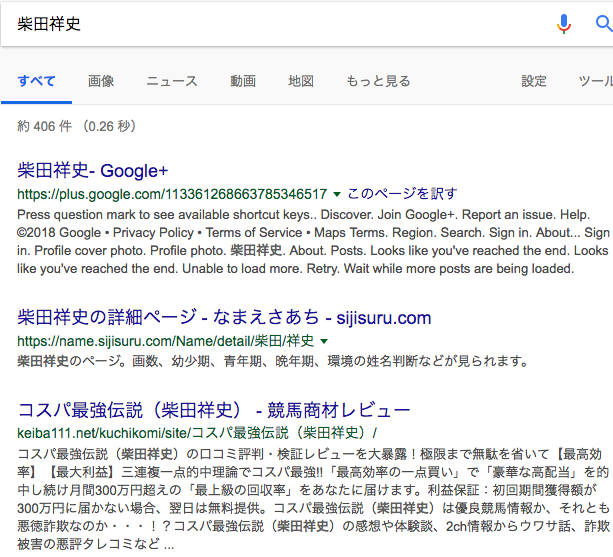Switch to the 動画 tab
This screenshot has height=557, width=613.
click(243, 81)
